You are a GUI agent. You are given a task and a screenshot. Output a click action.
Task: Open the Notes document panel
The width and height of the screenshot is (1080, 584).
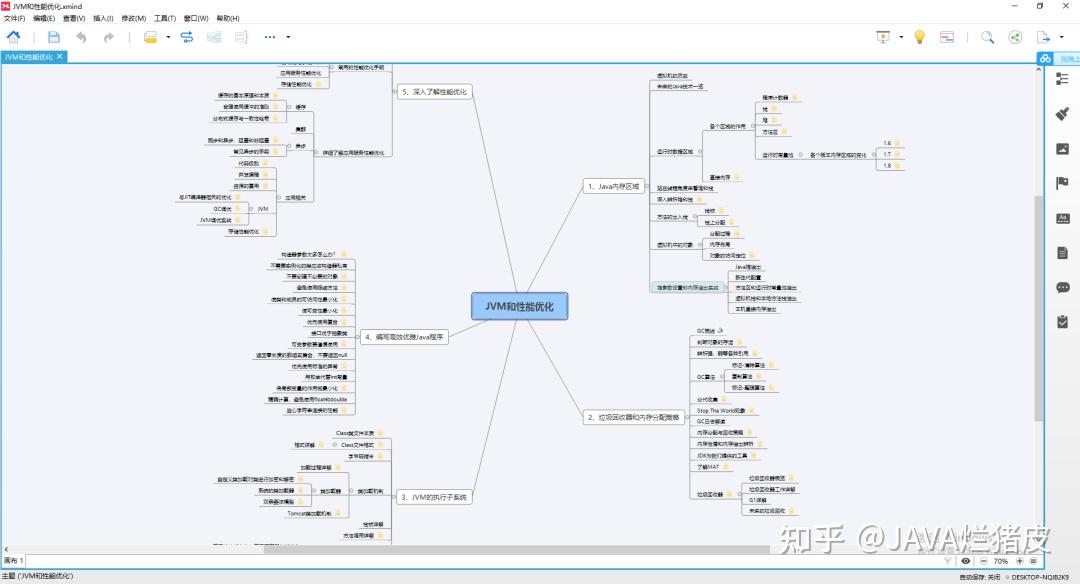click(x=1062, y=253)
